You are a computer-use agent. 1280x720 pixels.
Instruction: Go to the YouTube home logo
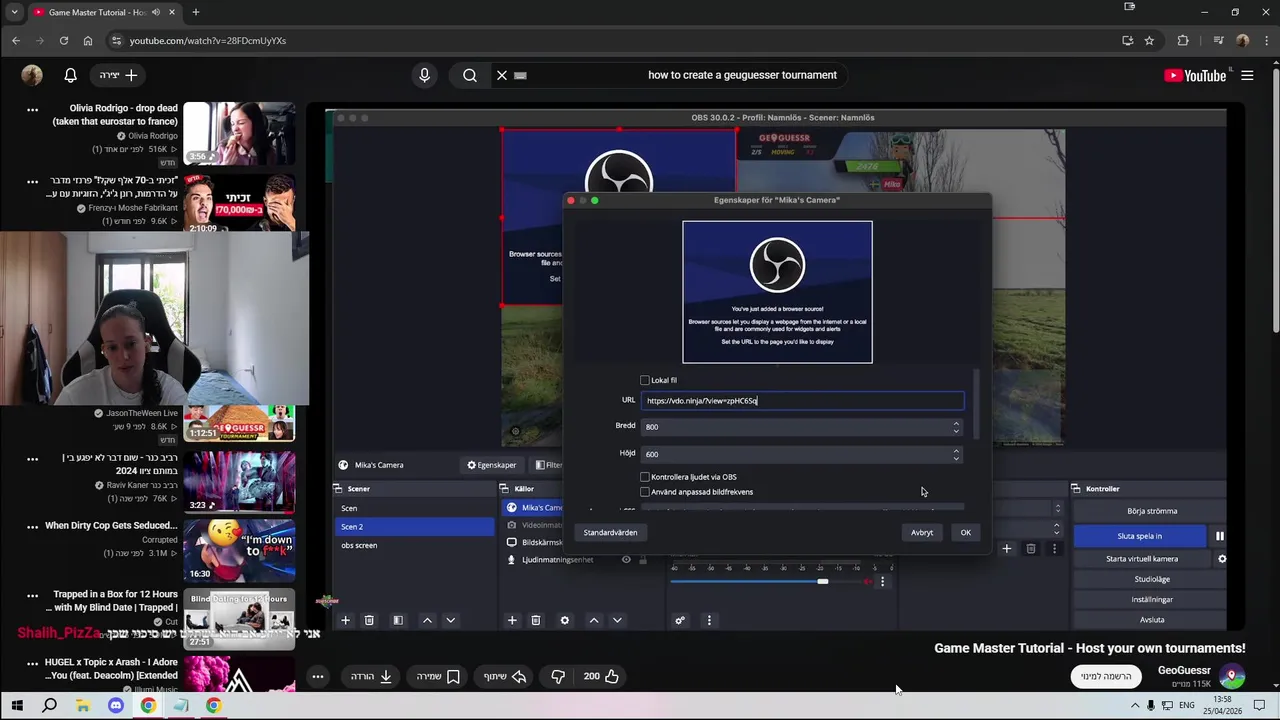tap(1195, 75)
